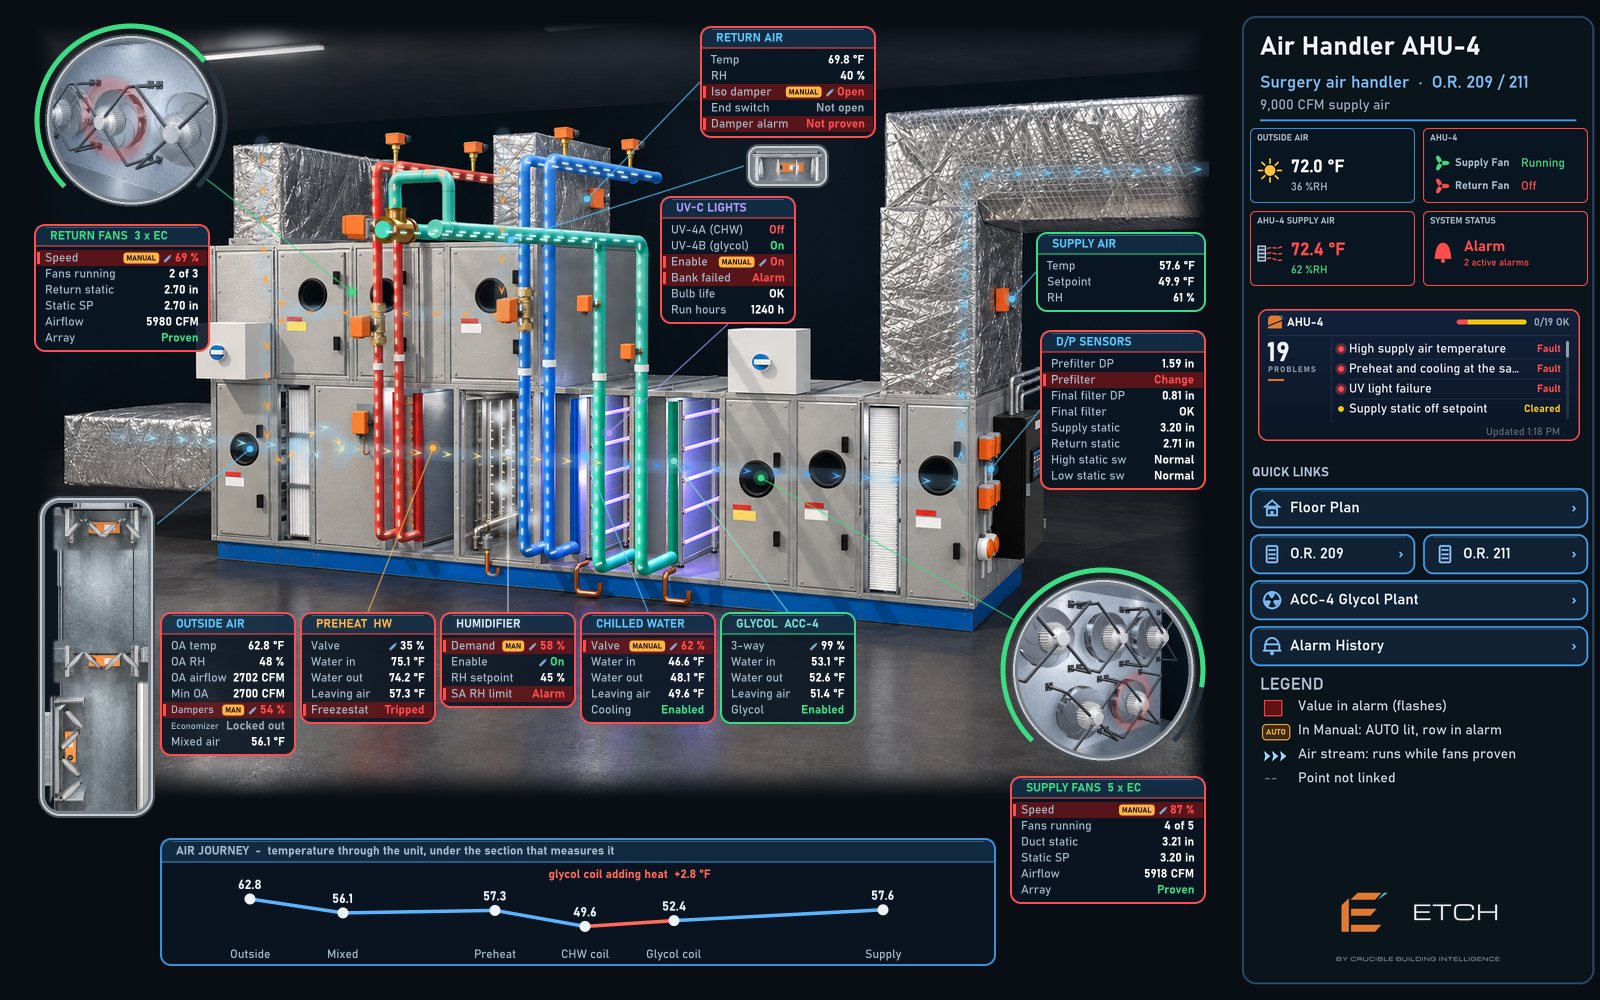This screenshot has height=1000, width=1600.
Task: Click the Alarm History bell icon
Action: point(1272,646)
